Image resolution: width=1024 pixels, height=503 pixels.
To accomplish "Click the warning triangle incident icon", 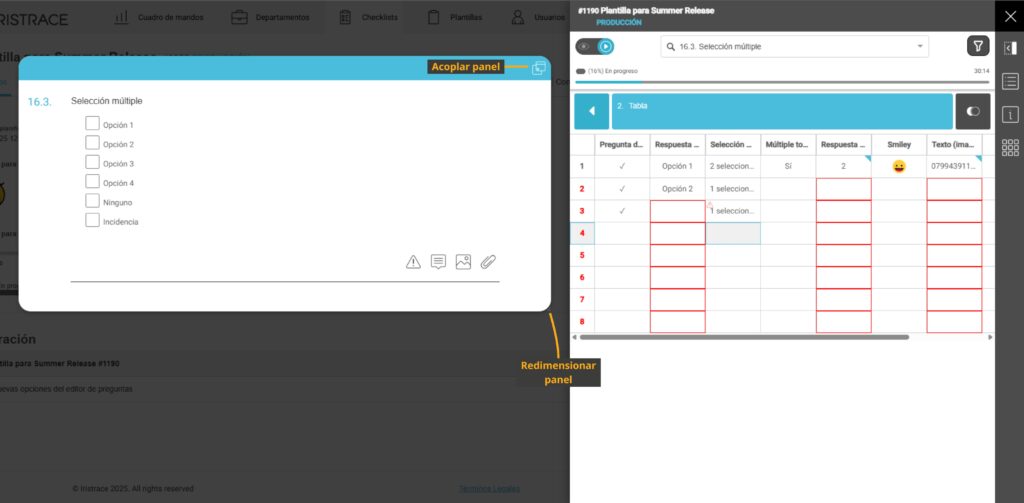I will tap(413, 262).
